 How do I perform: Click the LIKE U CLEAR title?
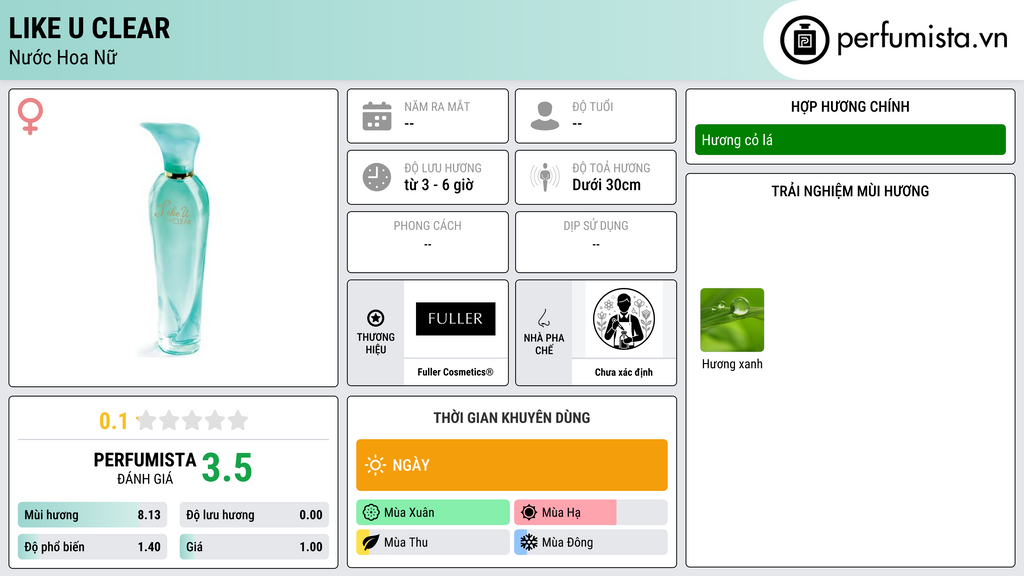tap(89, 29)
